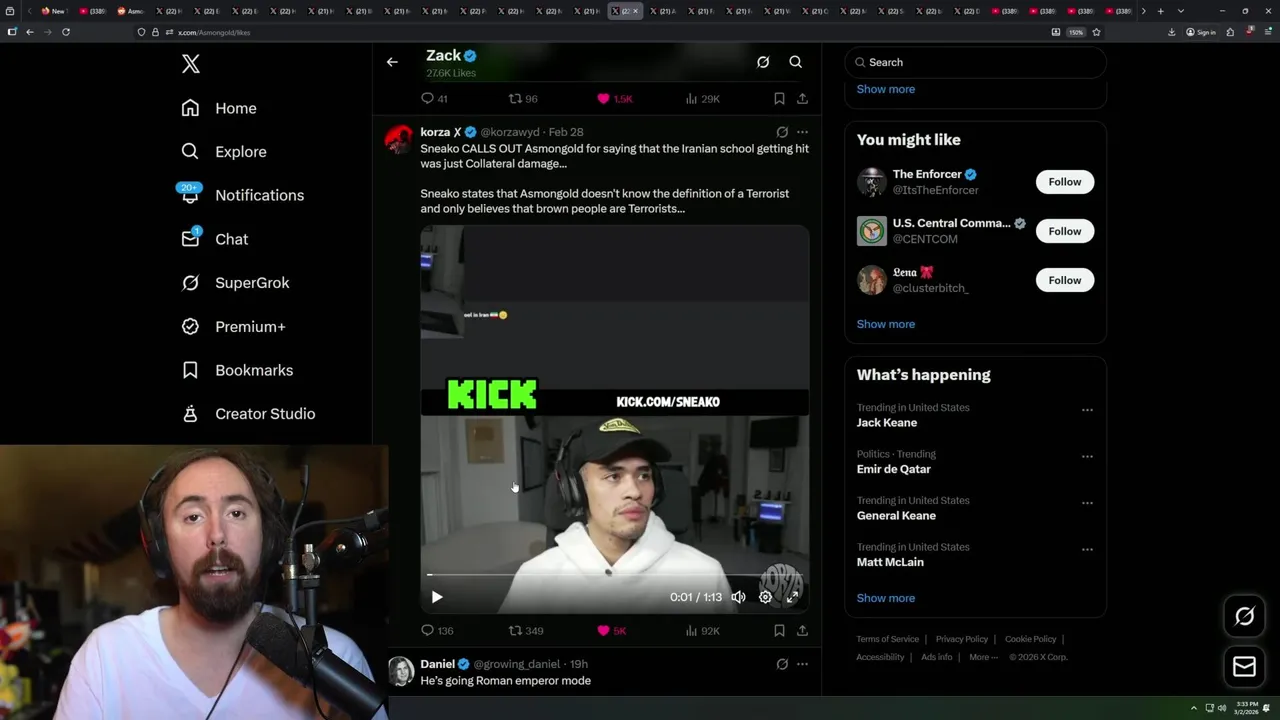Bookmark korza's post with 92K views
The height and width of the screenshot is (720, 1280).
[779, 631]
